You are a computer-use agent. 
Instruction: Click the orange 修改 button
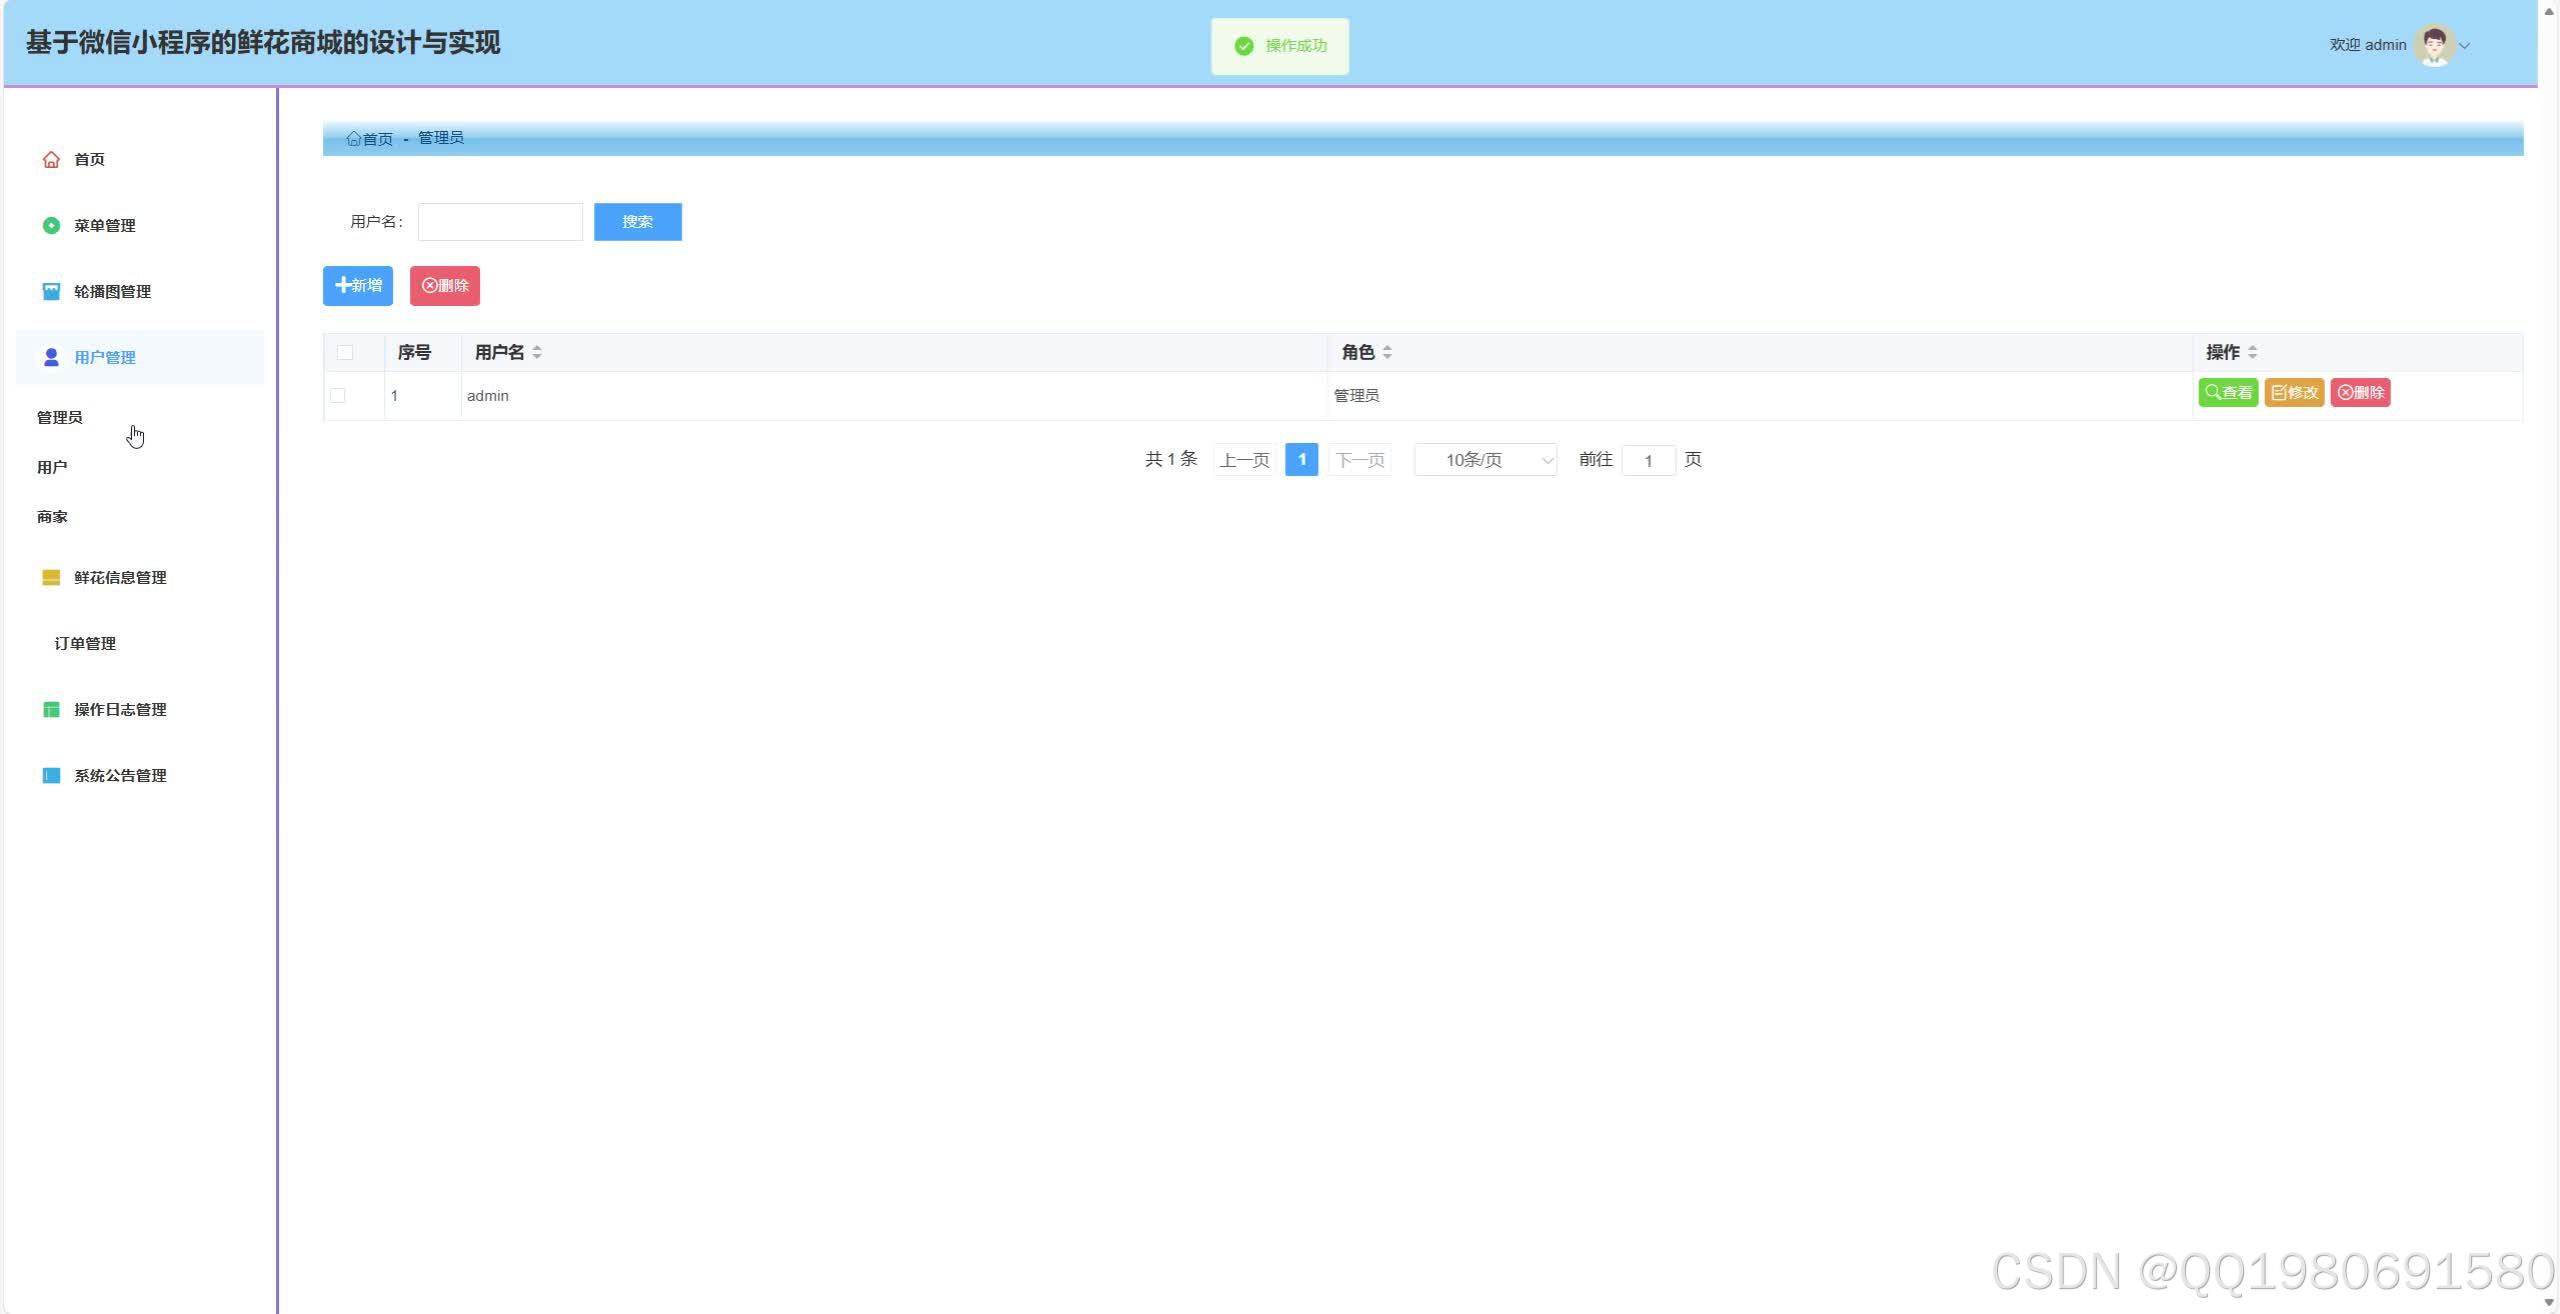[x=2294, y=393]
